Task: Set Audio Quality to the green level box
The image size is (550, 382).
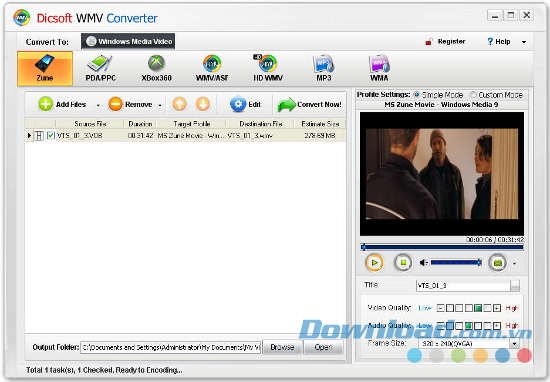Action: [x=468, y=326]
